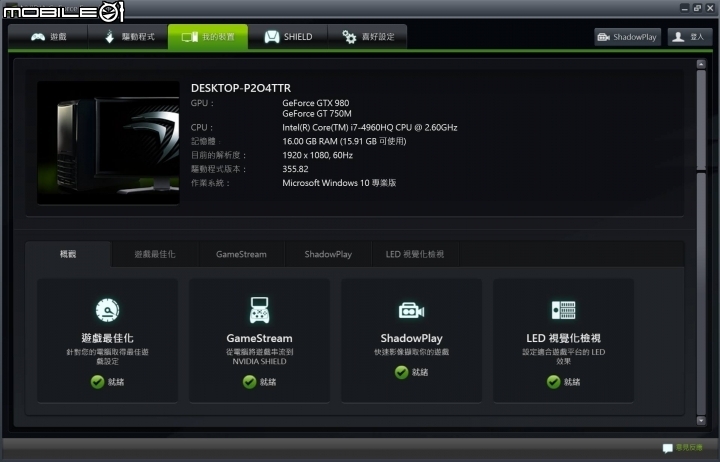This screenshot has height=462, width=720.
Task: Click the DESKTOP-P2O4TTR computer name
Action: click(241, 88)
